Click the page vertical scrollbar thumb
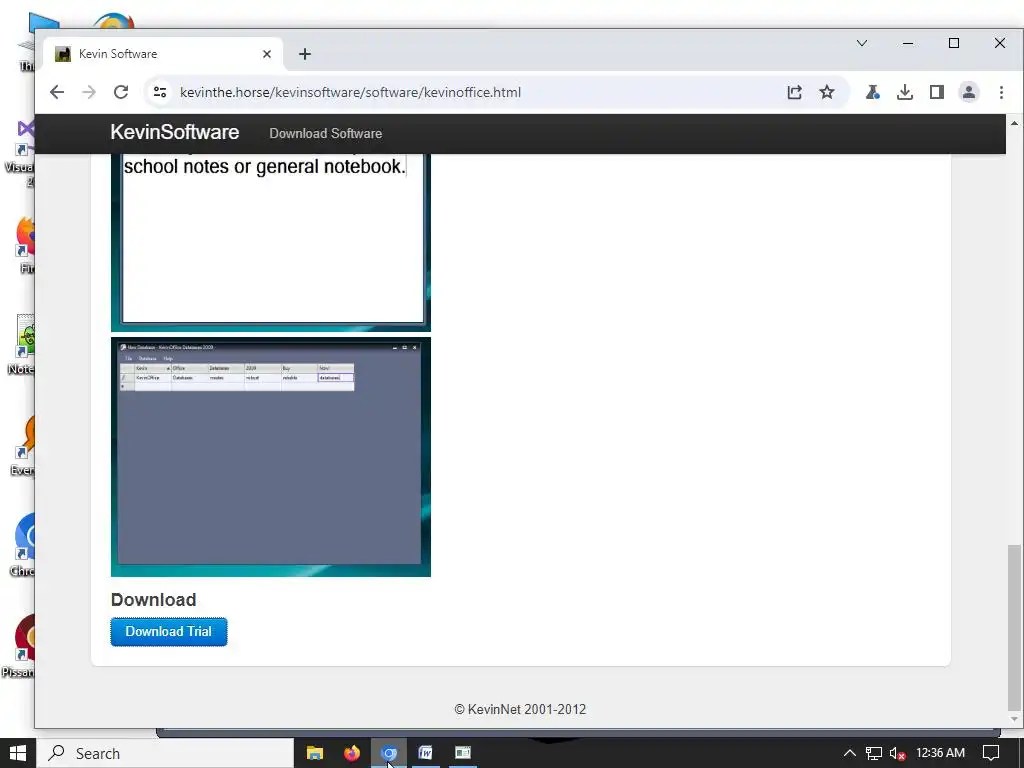Image resolution: width=1024 pixels, height=768 pixels. [x=1014, y=627]
